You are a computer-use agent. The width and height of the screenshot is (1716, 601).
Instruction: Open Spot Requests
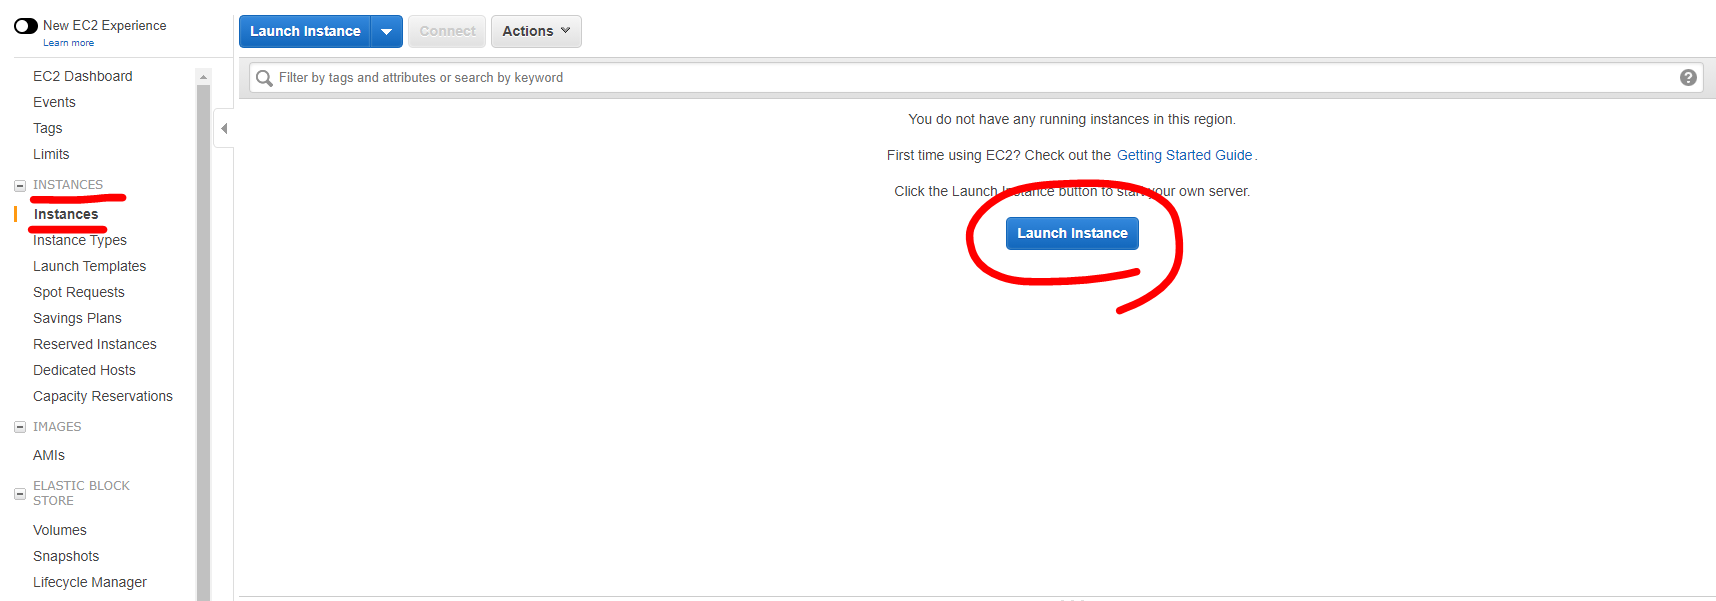pyautogui.click(x=79, y=292)
